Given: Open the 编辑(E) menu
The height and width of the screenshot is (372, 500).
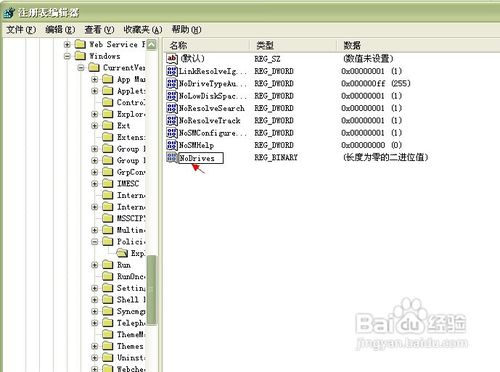Looking at the screenshot, I should coord(60,30).
